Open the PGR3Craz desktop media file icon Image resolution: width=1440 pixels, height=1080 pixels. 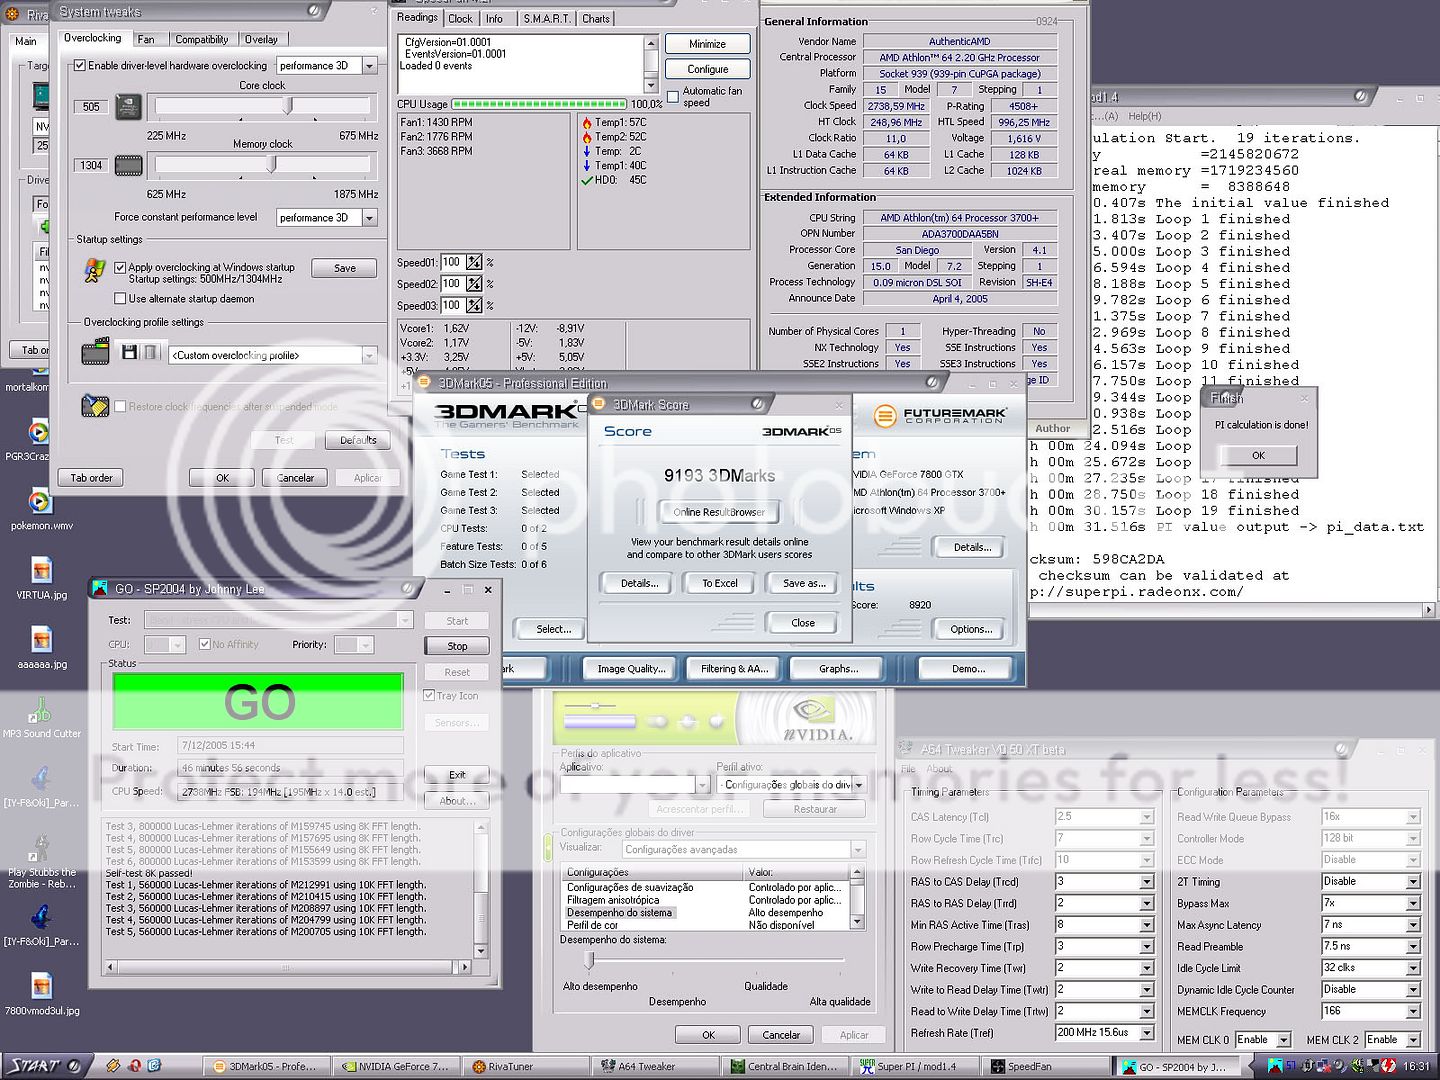pyautogui.click(x=38, y=432)
